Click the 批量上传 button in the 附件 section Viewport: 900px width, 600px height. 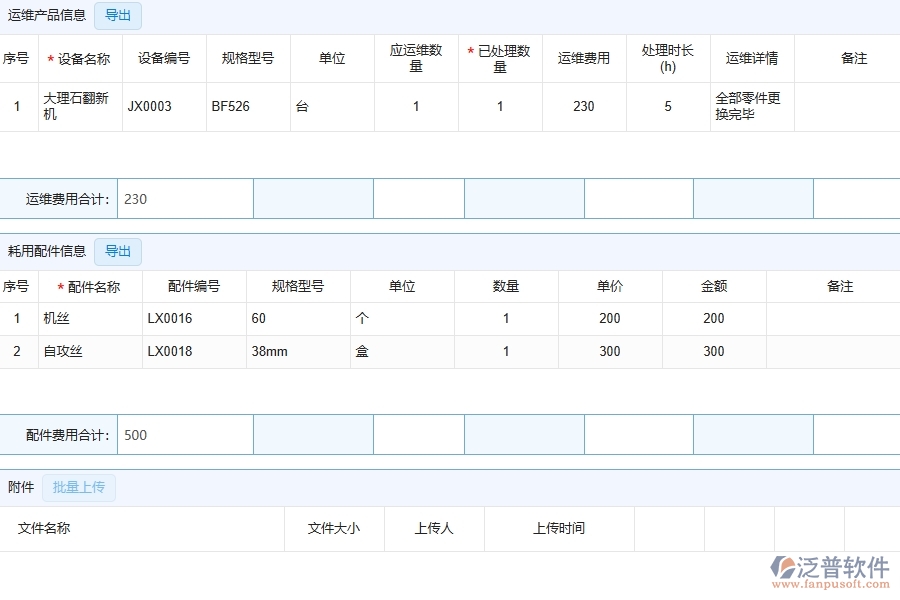point(79,487)
